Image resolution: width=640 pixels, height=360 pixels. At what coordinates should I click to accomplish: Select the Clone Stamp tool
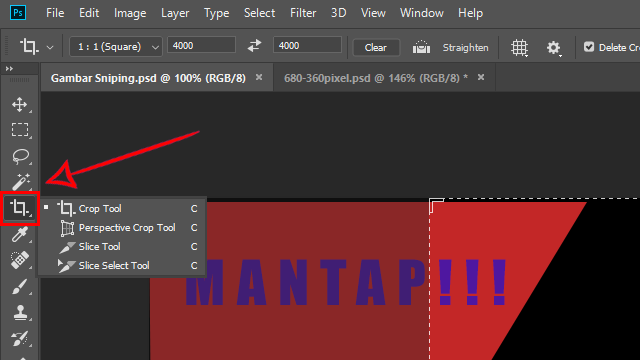(20, 313)
